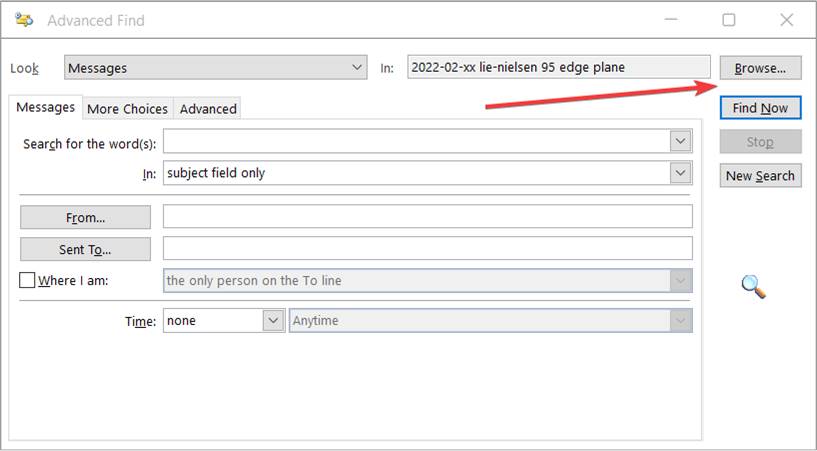Image resolution: width=817 pixels, height=451 pixels.
Task: Select the Messages tab
Action: tap(45, 108)
